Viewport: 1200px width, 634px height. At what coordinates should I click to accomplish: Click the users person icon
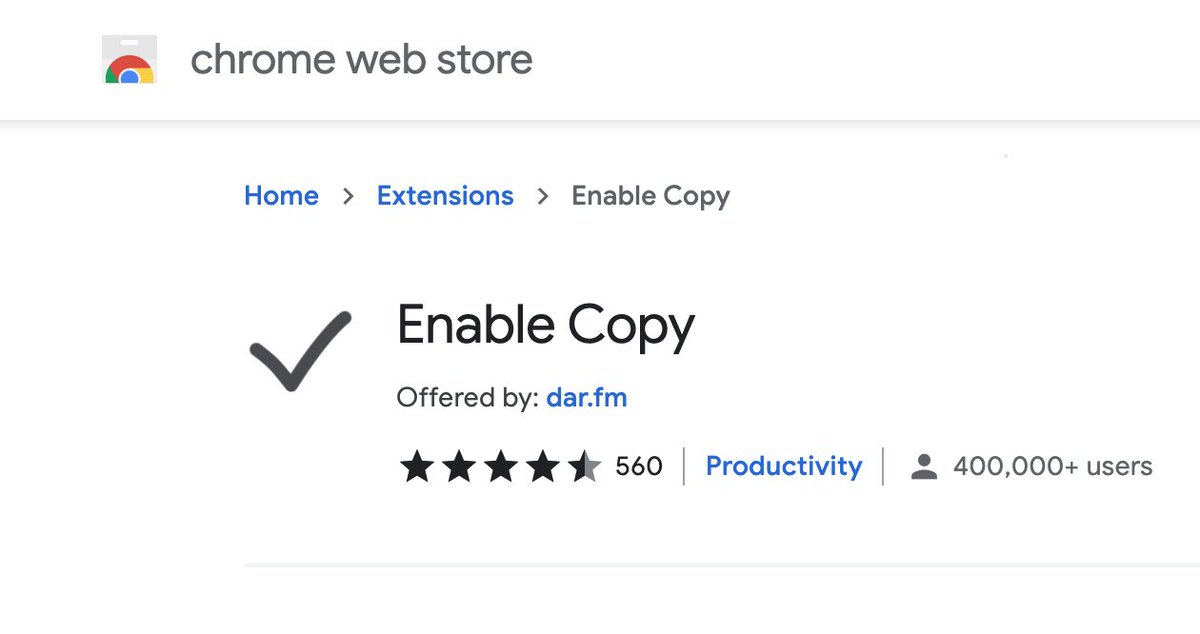924,467
